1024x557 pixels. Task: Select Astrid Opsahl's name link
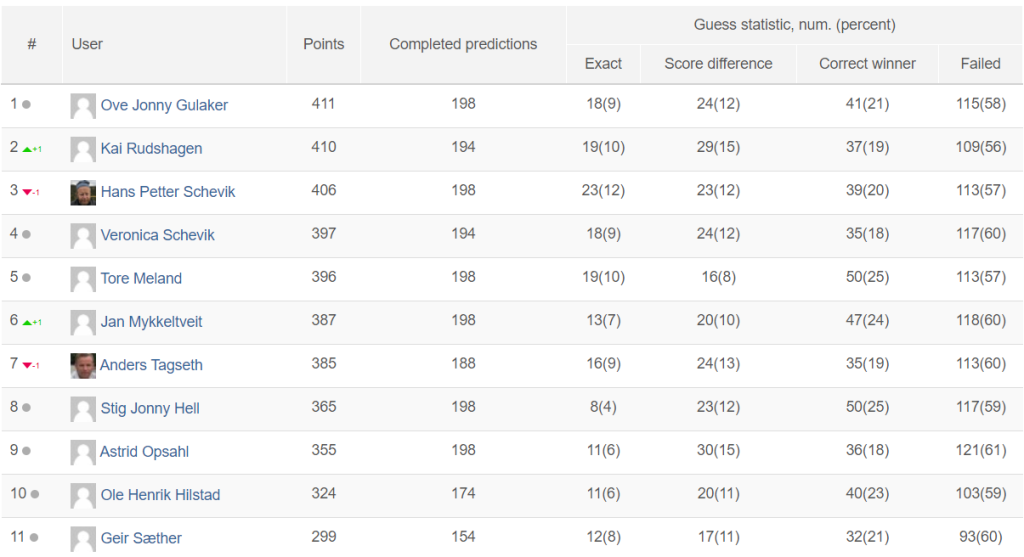[x=144, y=452]
